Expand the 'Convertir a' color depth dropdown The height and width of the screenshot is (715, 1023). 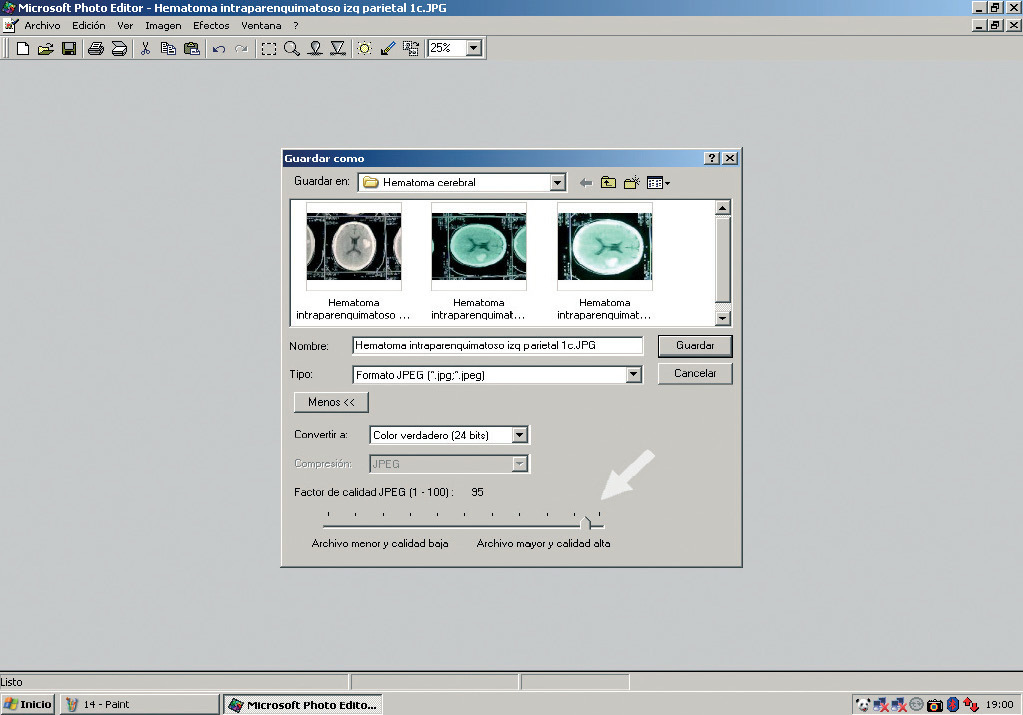[519, 435]
